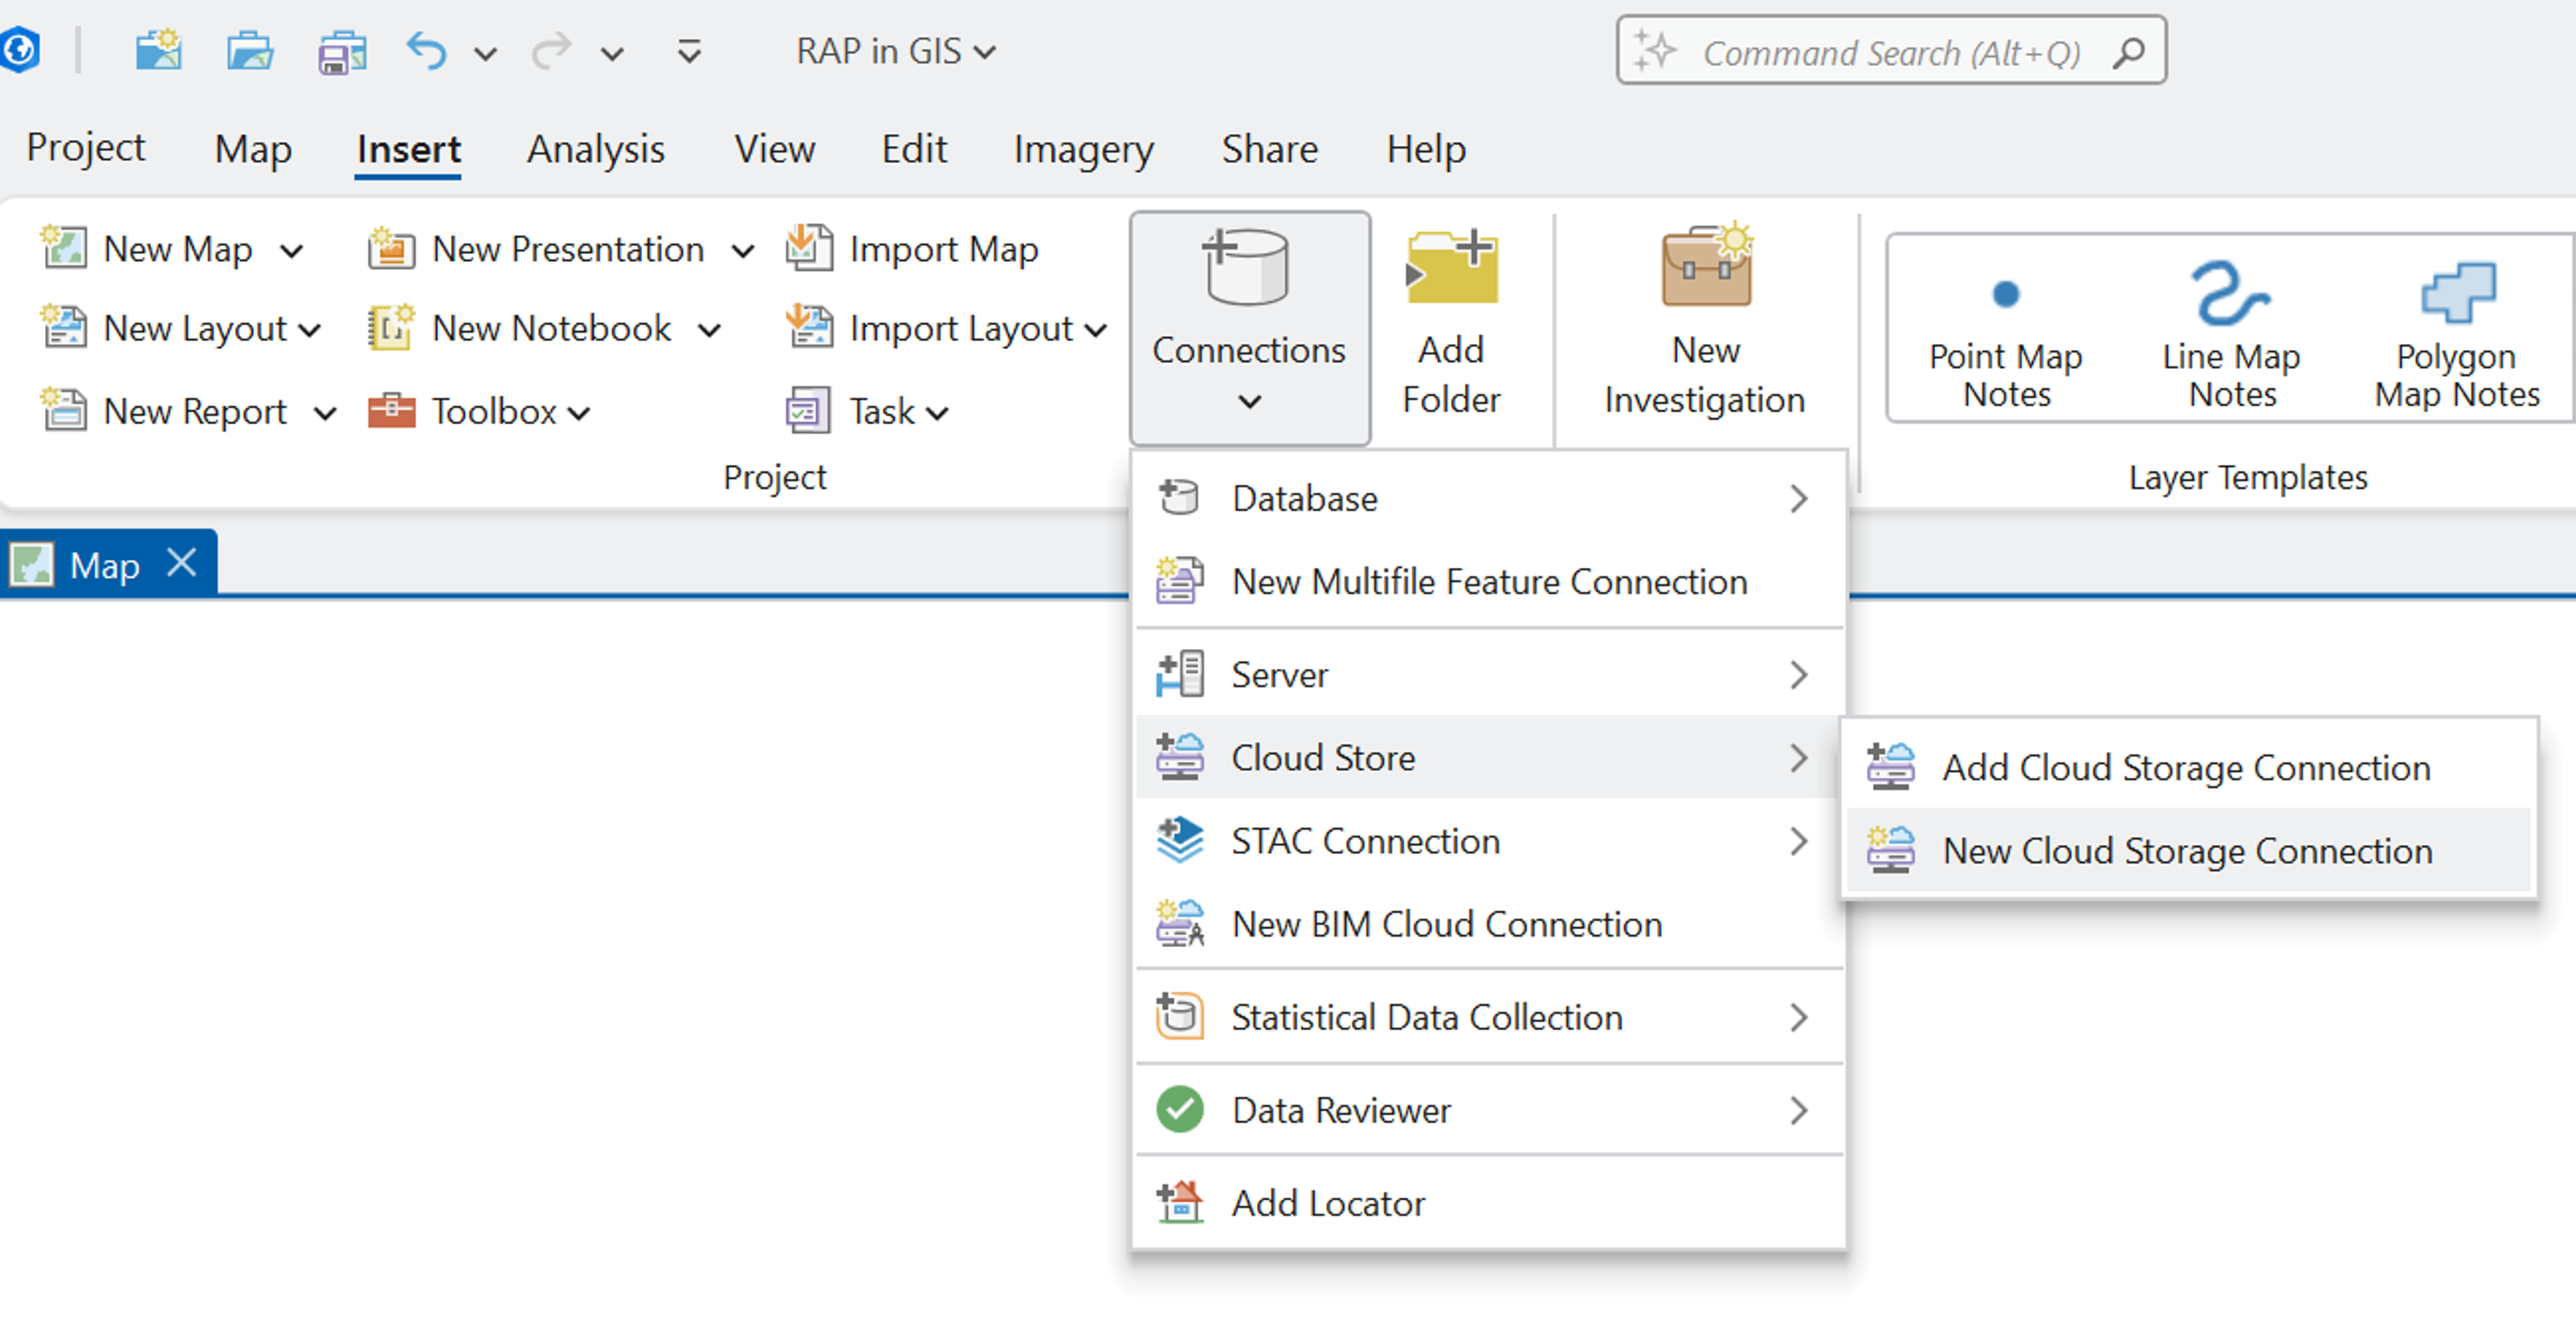Click the Undo arrow icon
2576x1342 pixels.
426,51
